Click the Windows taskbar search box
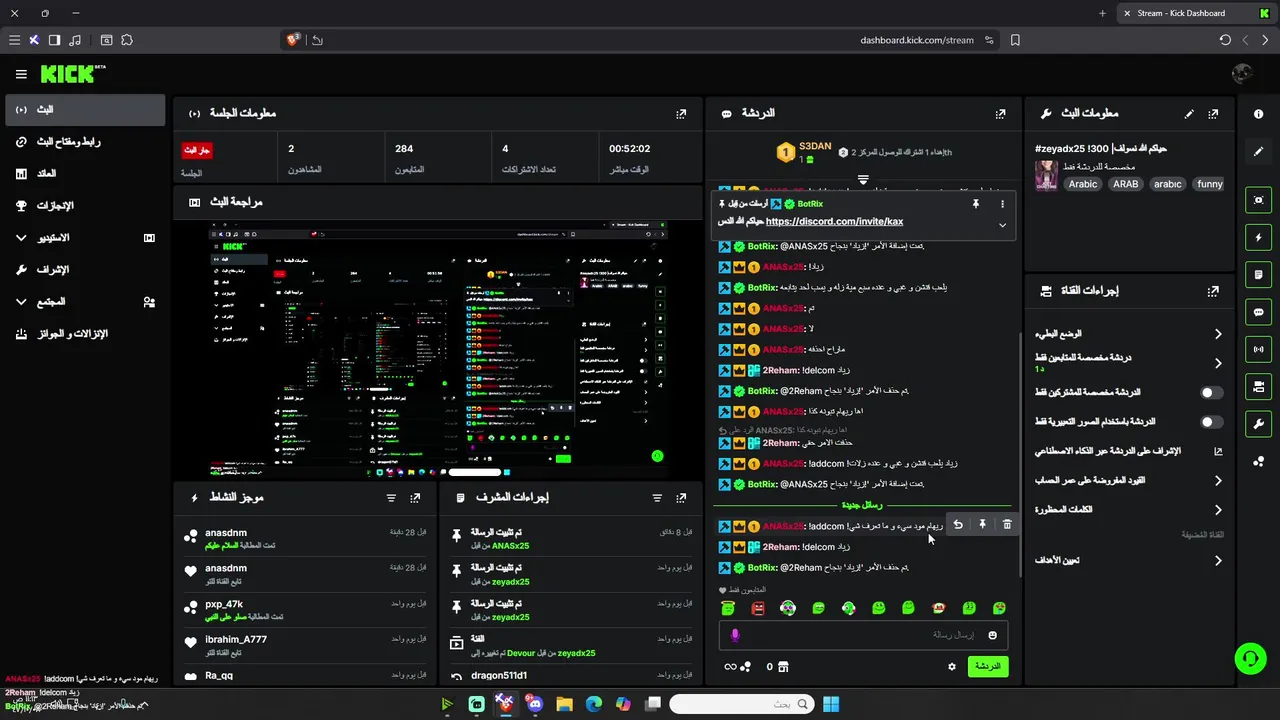 tap(741, 705)
